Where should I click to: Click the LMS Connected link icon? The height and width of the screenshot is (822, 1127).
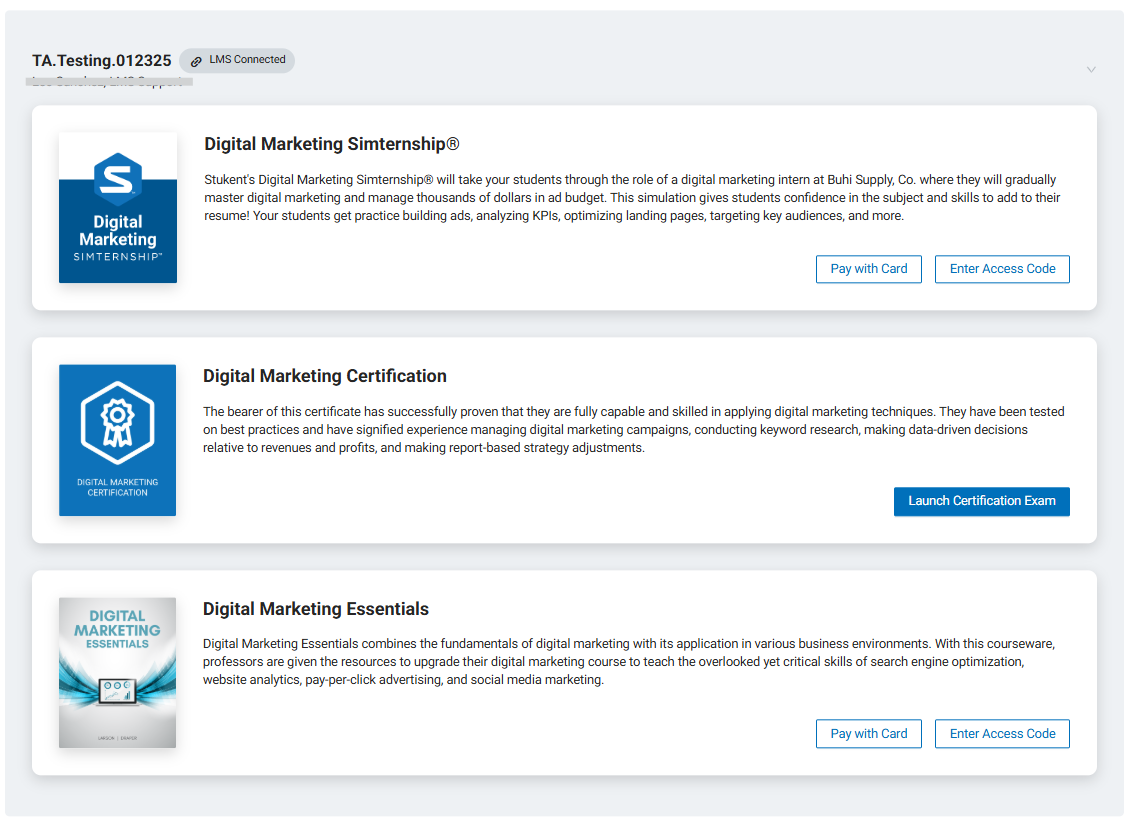pyautogui.click(x=196, y=61)
